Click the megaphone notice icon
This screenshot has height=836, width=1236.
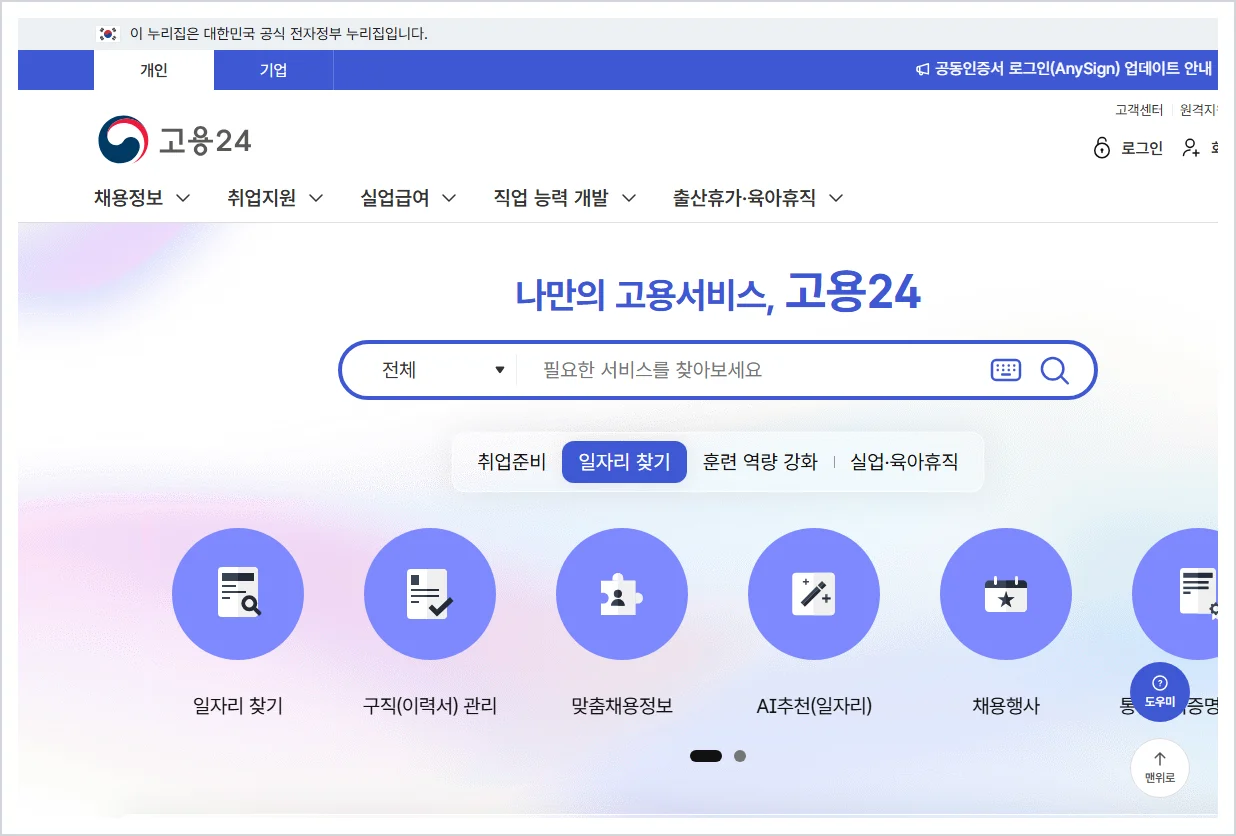click(922, 70)
